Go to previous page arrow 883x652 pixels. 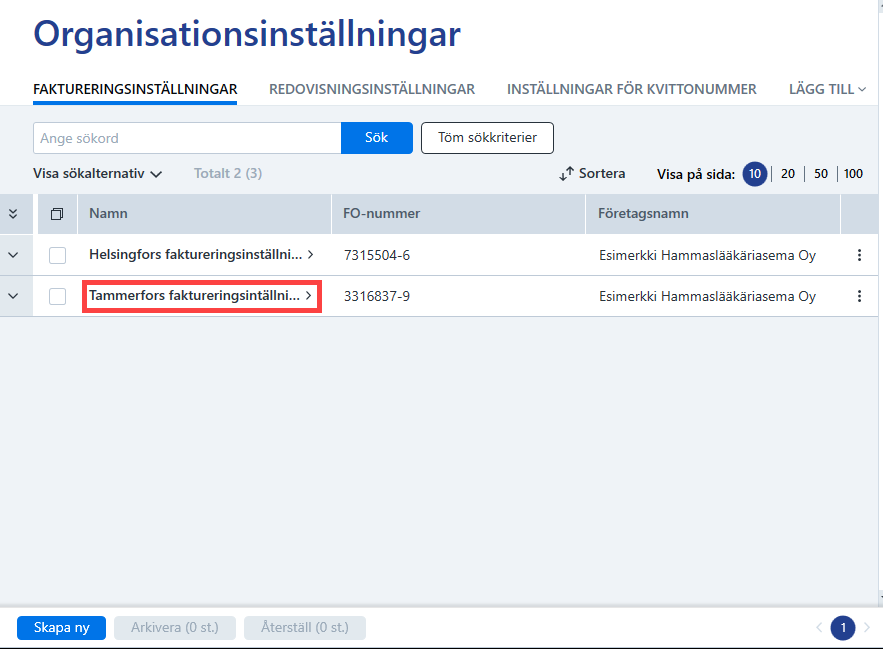point(819,628)
